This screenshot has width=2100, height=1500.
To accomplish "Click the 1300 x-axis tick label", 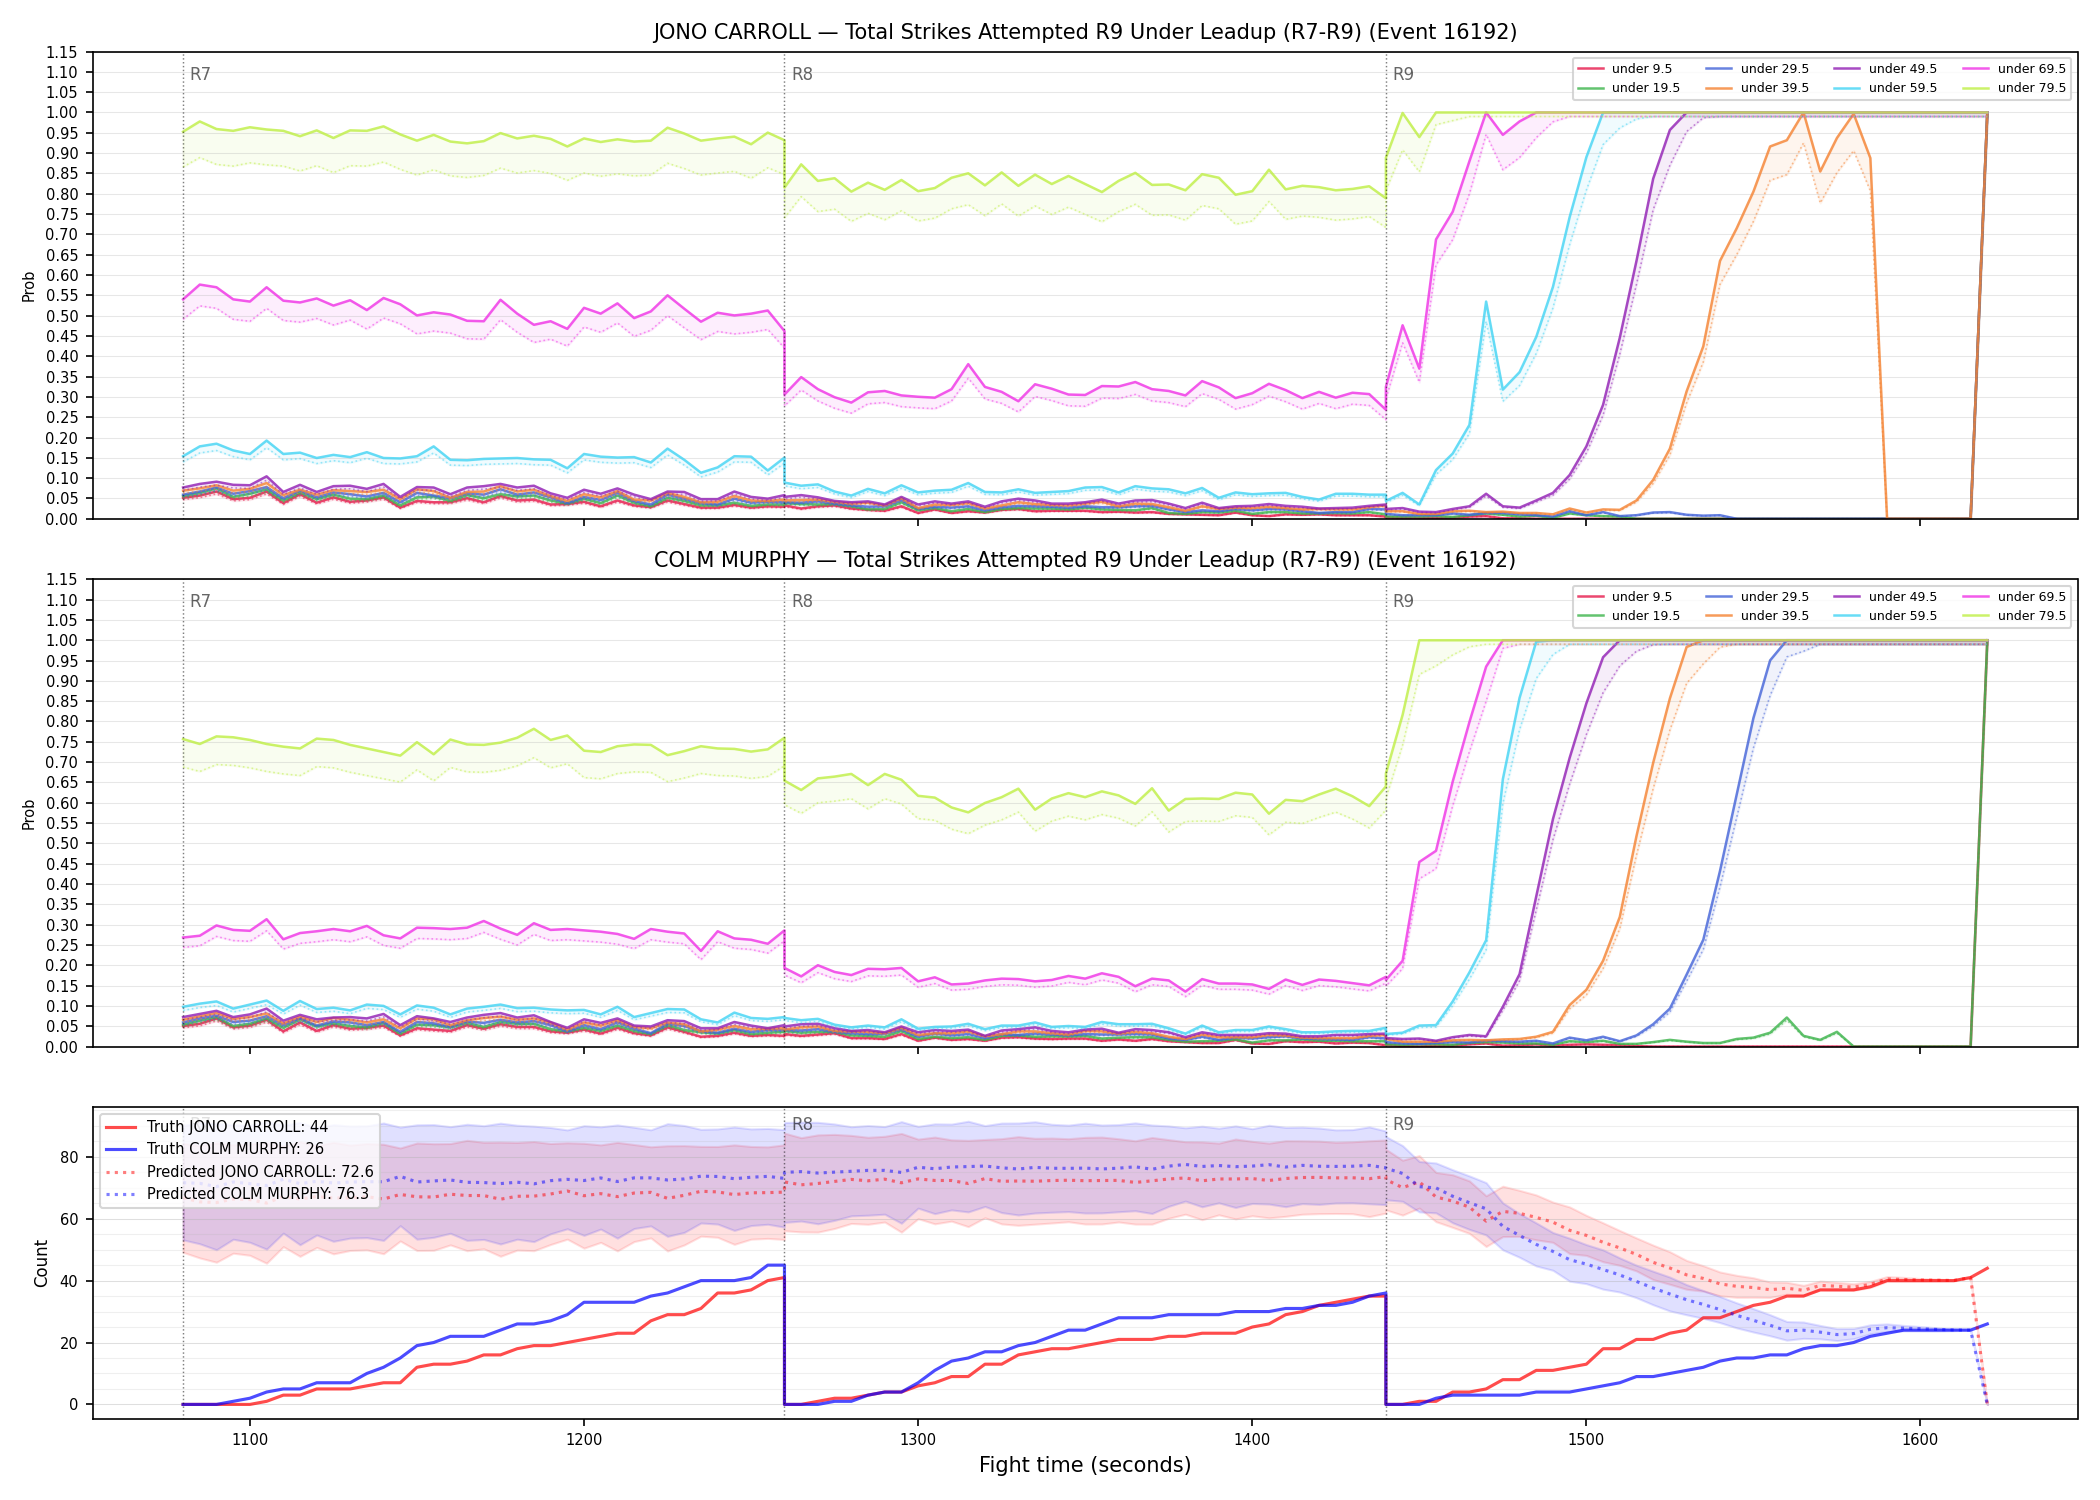I will pos(918,1440).
